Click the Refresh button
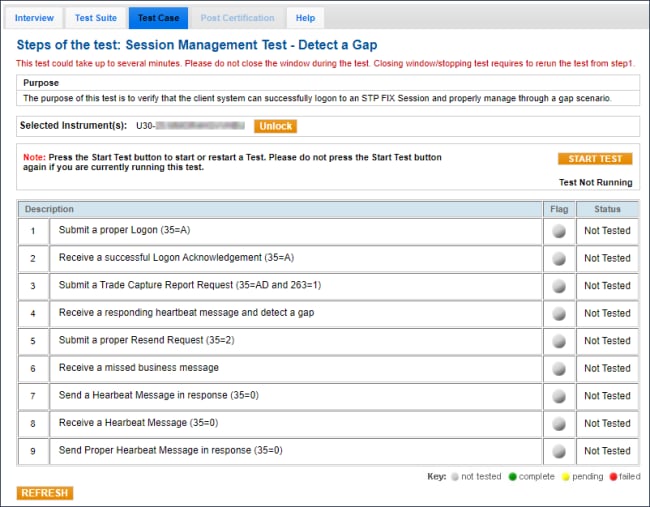The height and width of the screenshot is (507, 650). coord(45,493)
